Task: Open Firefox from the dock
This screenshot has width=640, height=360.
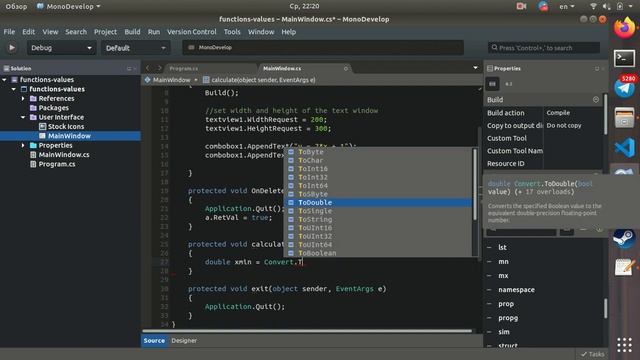Action: (624, 28)
